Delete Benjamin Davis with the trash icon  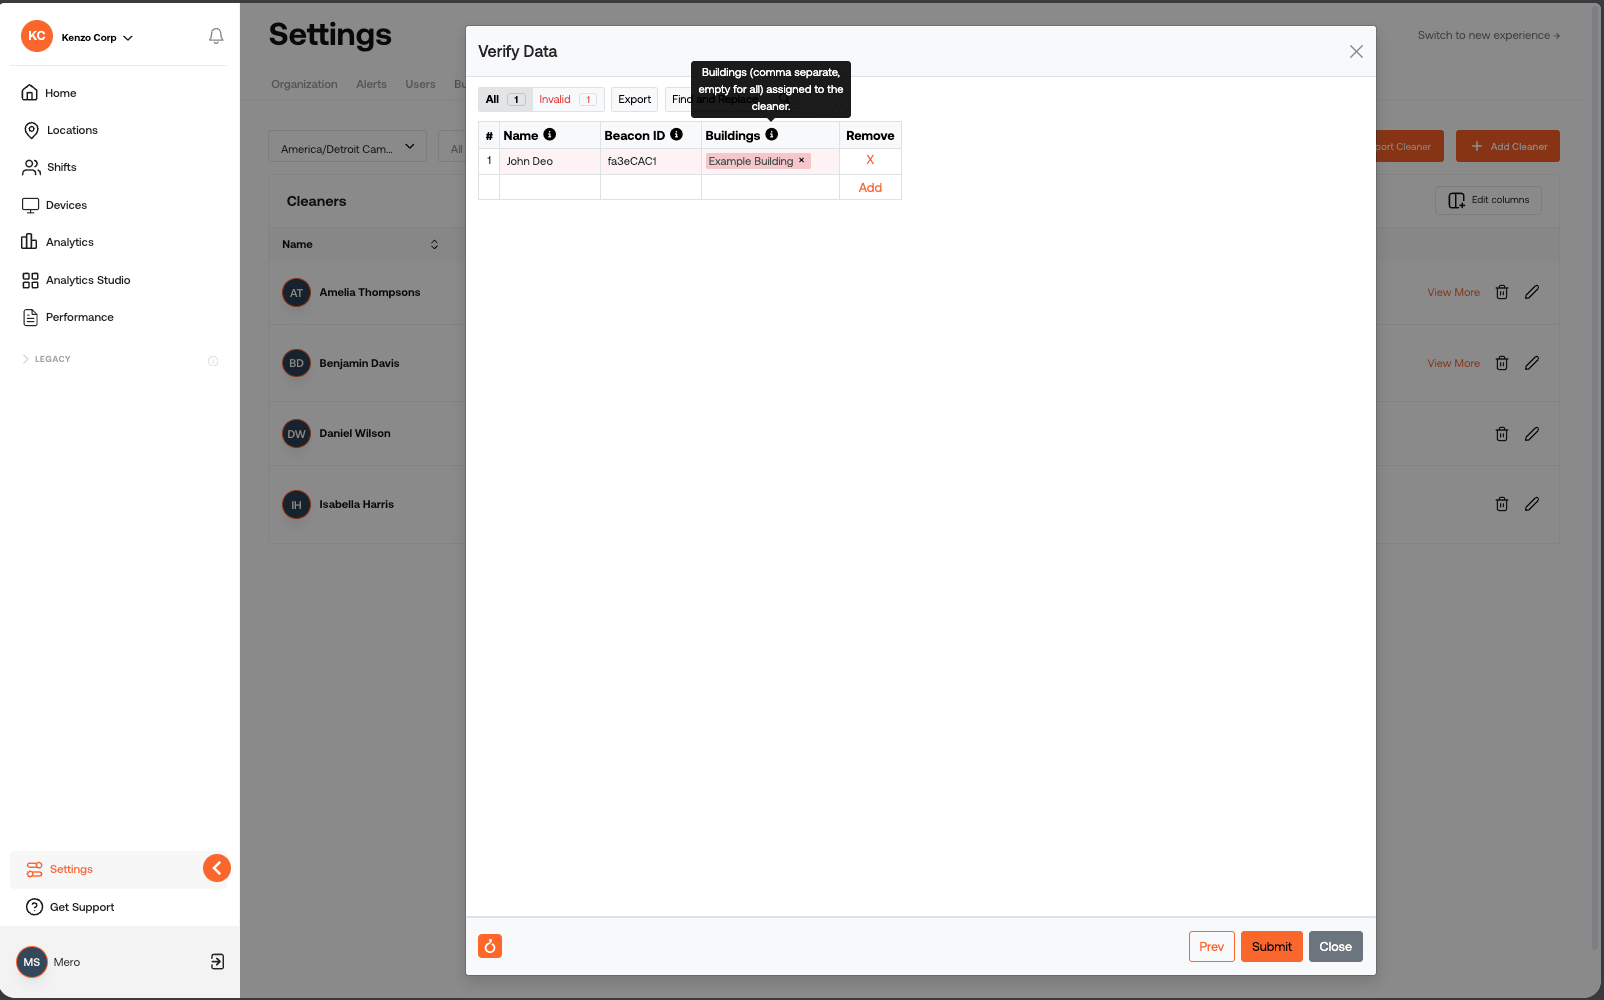1501,363
